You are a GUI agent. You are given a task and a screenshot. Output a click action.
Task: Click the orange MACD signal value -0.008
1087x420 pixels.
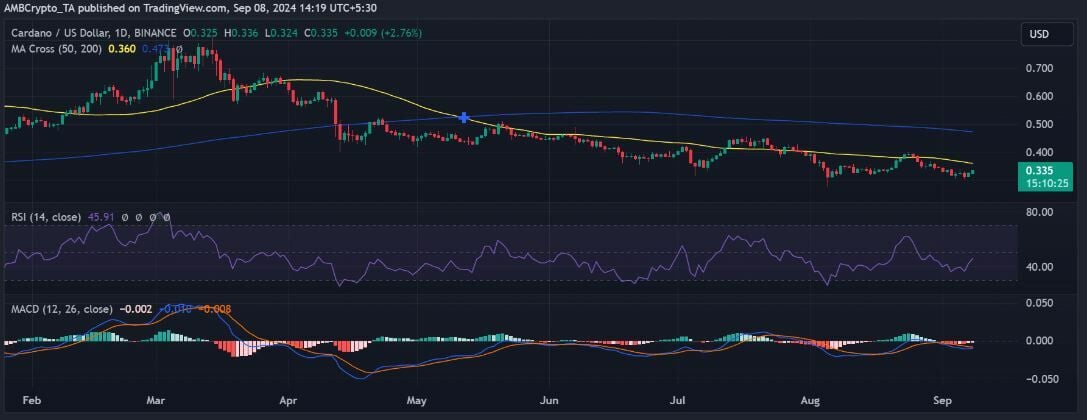click(215, 309)
